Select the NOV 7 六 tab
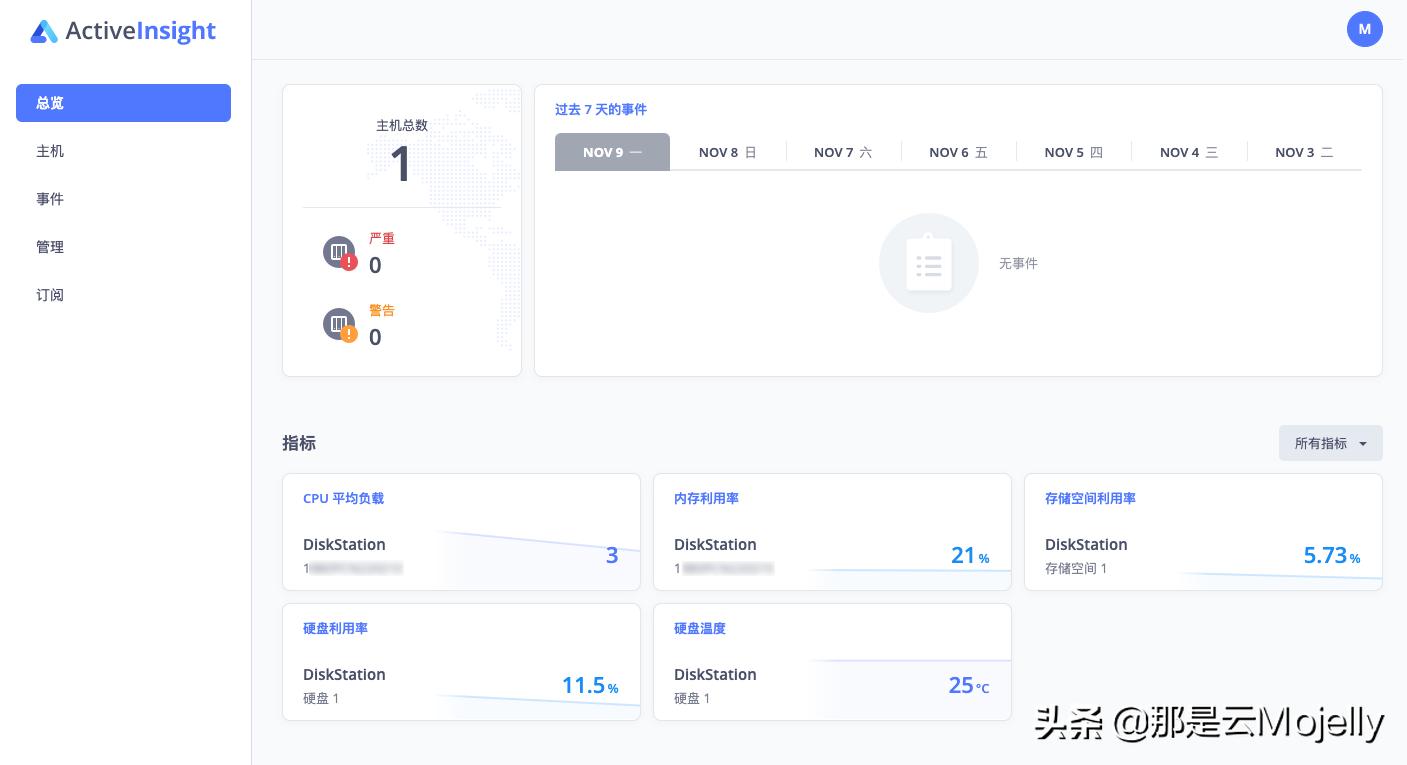 pyautogui.click(x=844, y=152)
